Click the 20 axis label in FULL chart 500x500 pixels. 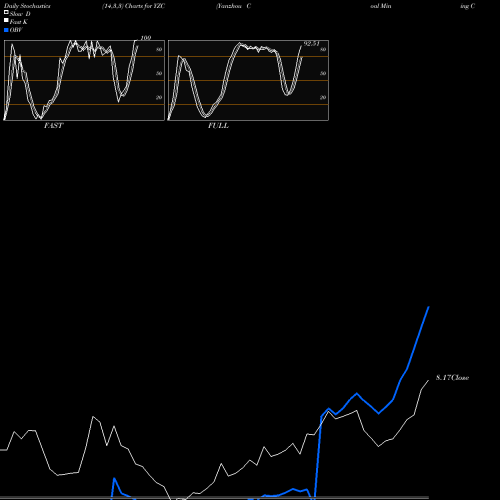point(323,98)
